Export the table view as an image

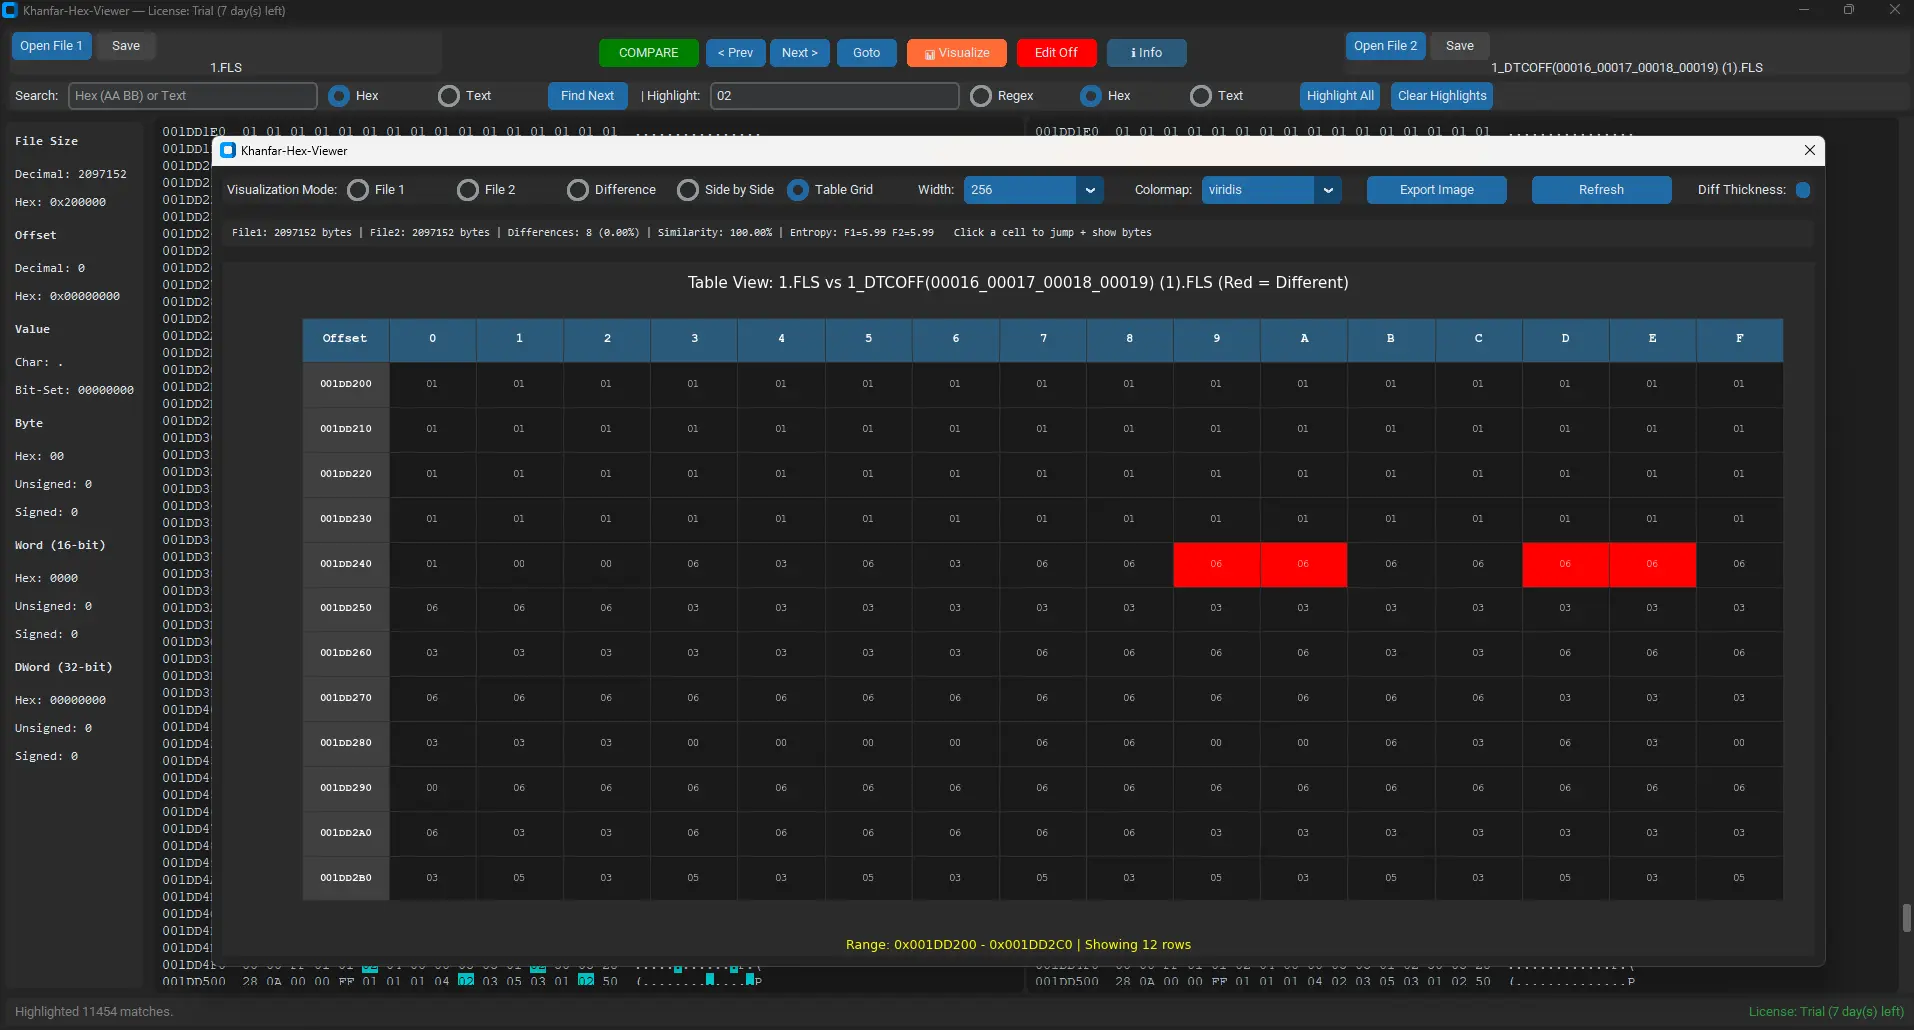point(1436,190)
